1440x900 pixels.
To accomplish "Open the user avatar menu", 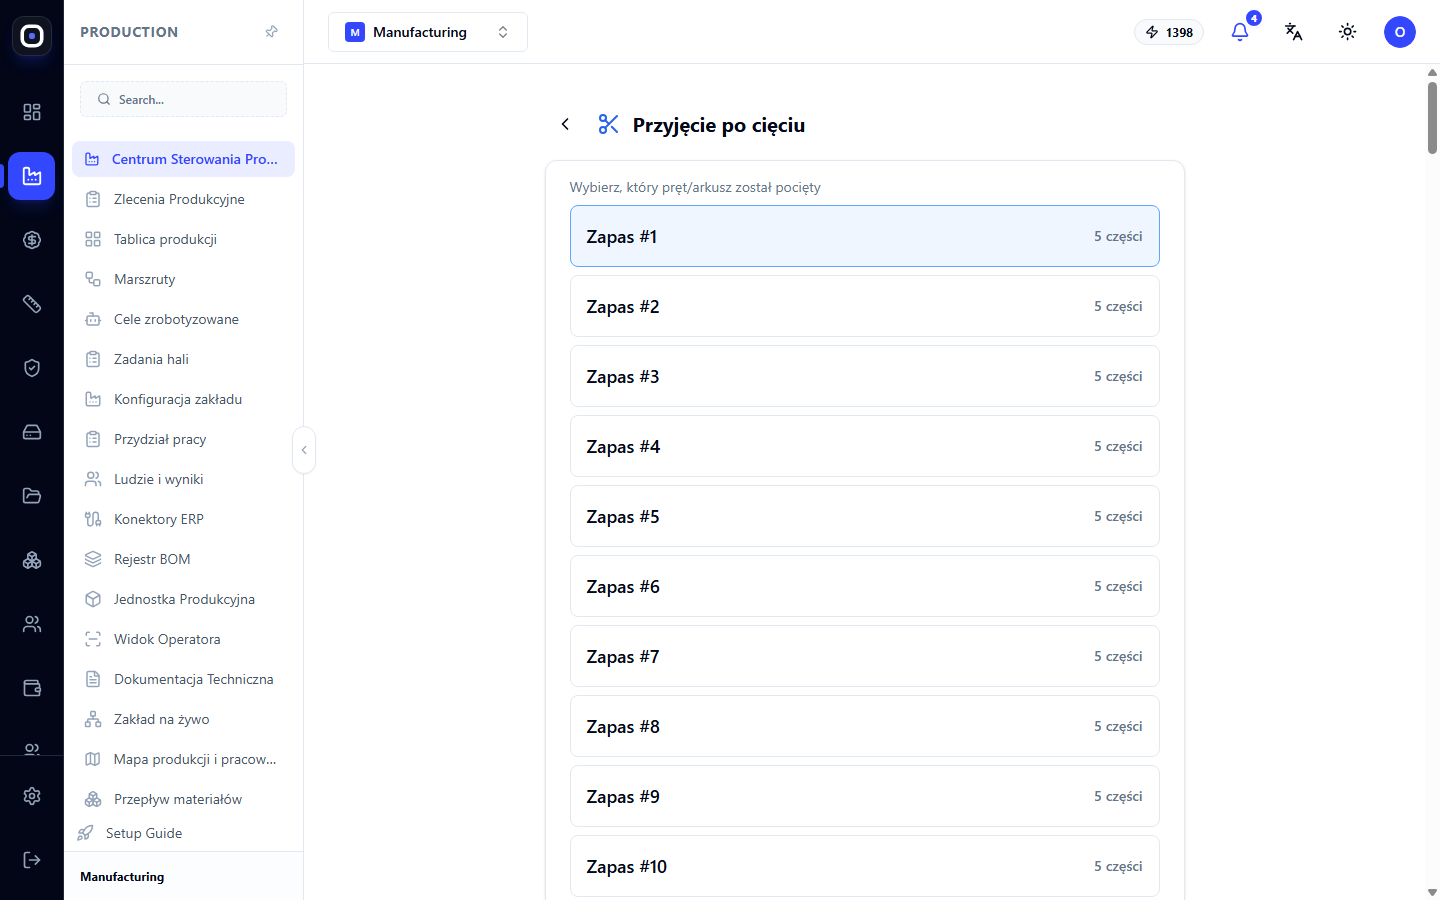I will (1400, 32).
